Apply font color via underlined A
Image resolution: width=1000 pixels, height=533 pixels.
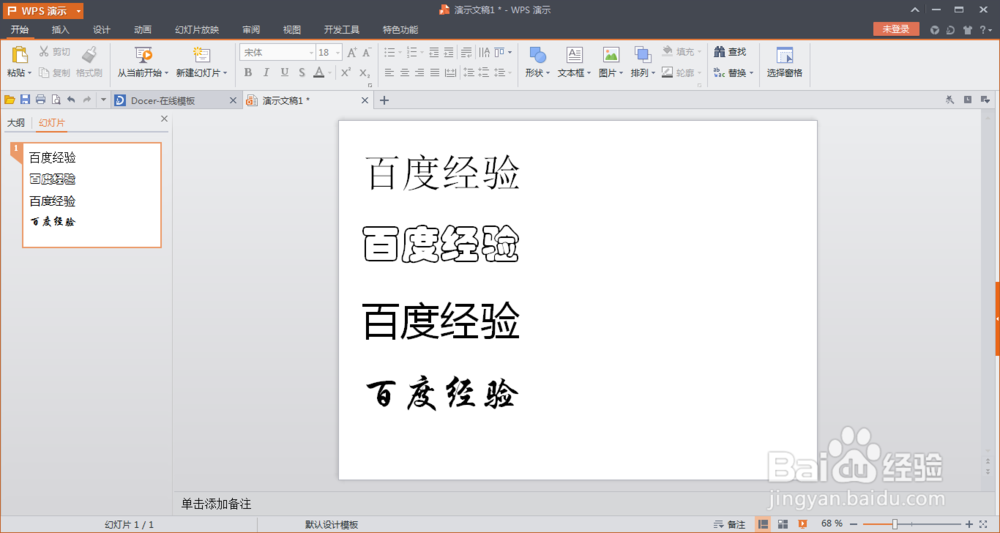[319, 73]
